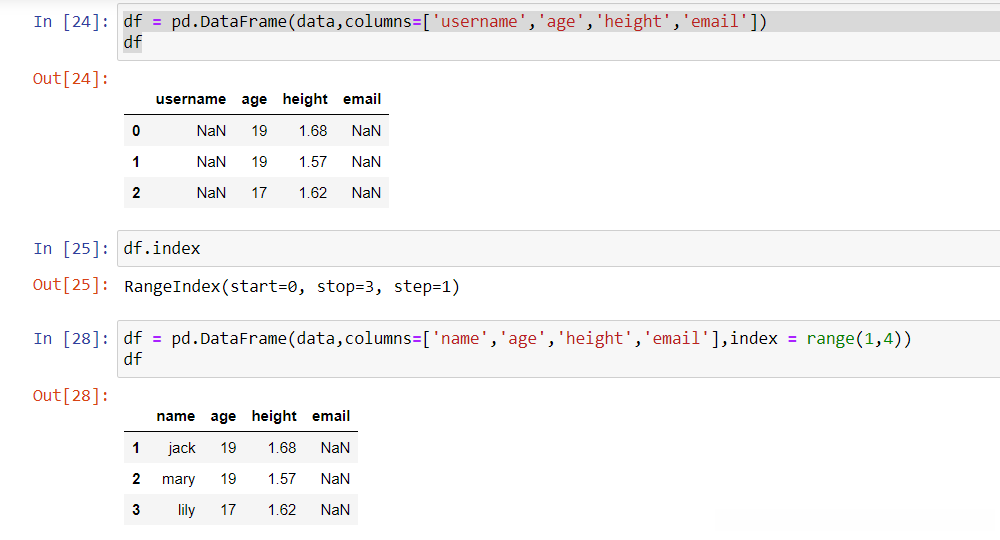
Task: Click the Out[25] output prompt
Action: coord(70,285)
